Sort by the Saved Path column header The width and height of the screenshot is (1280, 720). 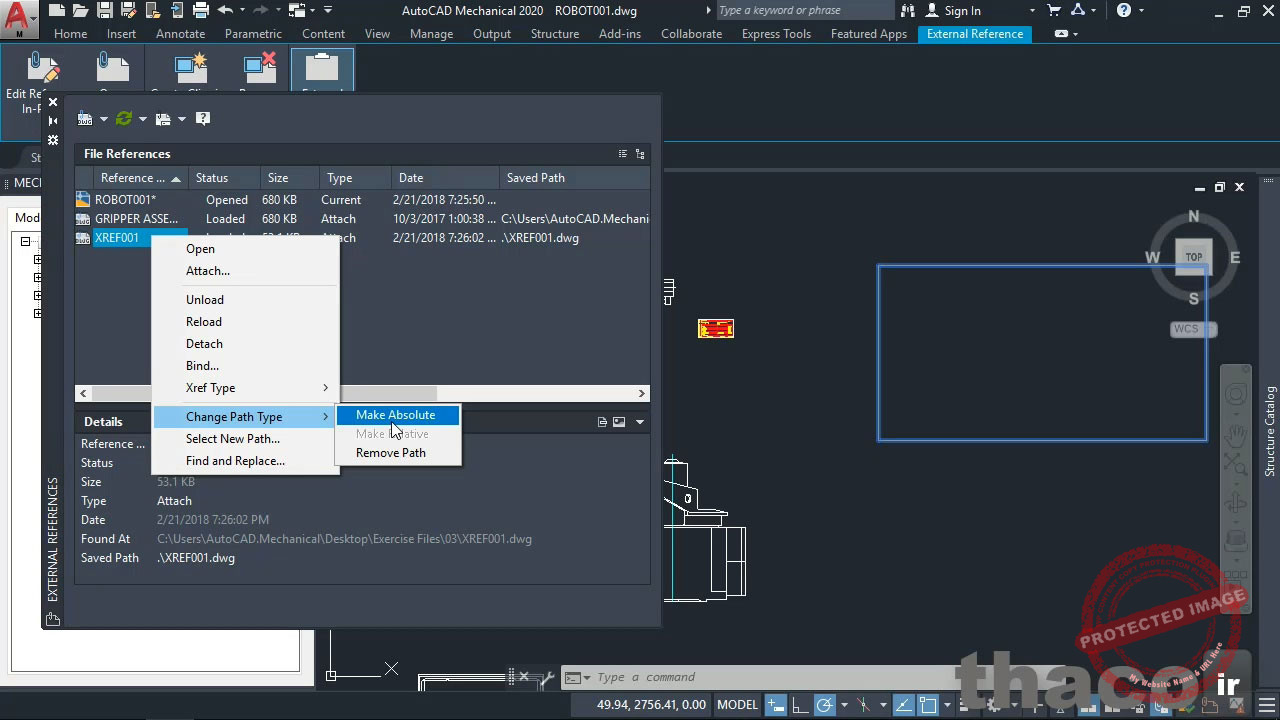[x=574, y=178]
